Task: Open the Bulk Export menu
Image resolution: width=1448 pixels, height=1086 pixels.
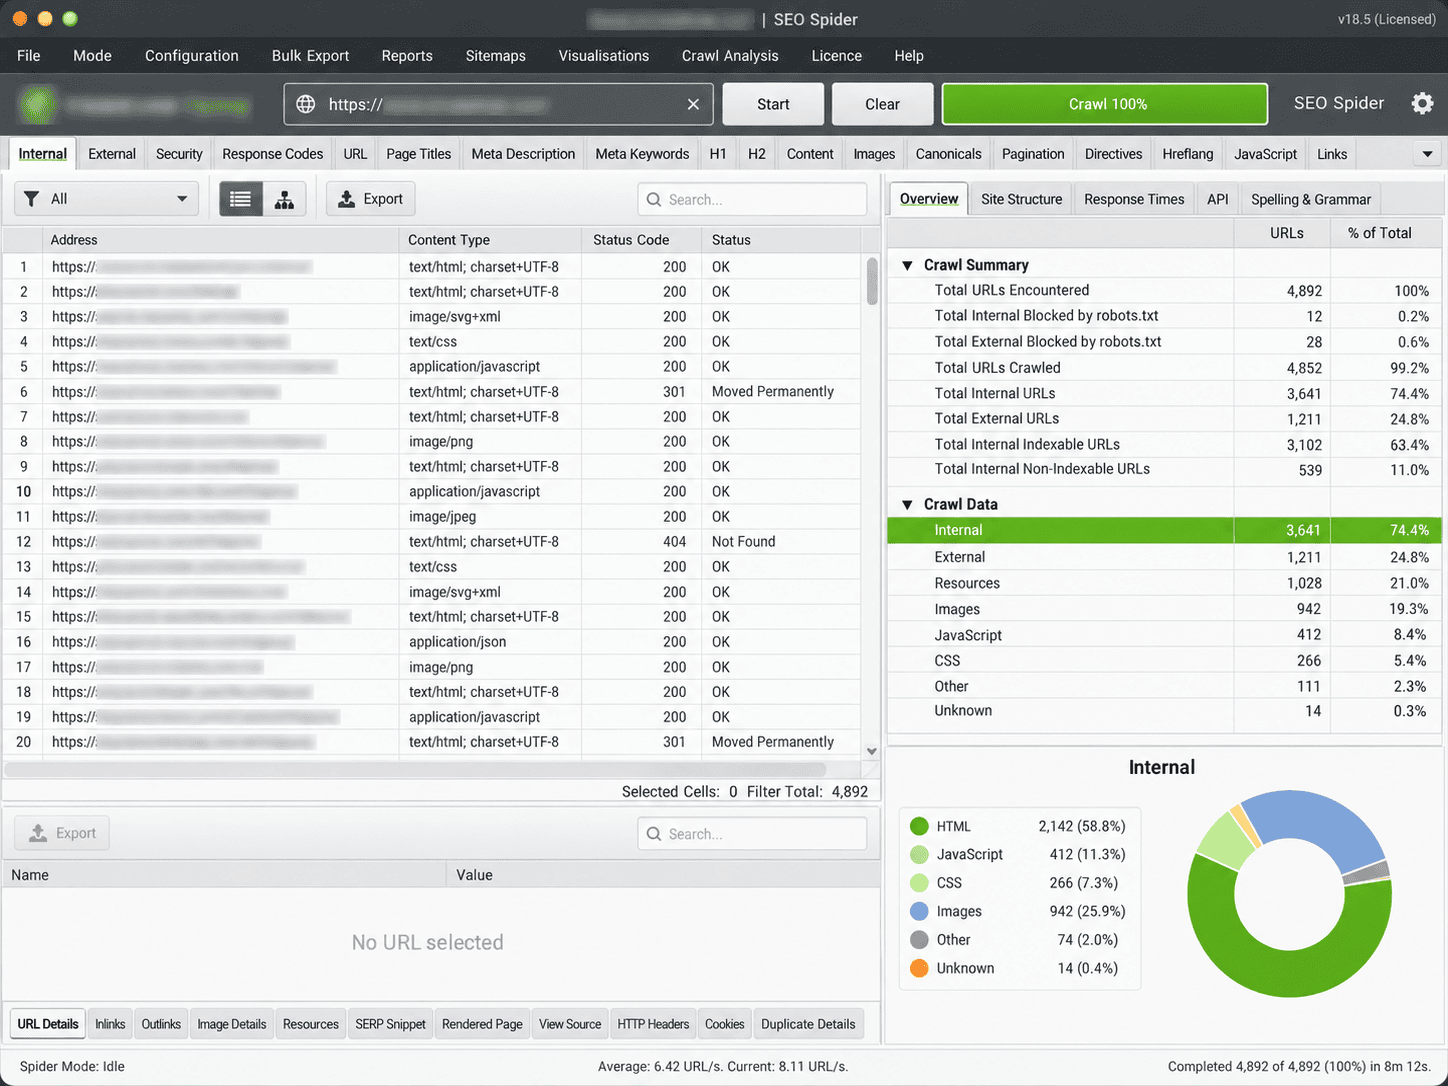Action: pos(310,56)
